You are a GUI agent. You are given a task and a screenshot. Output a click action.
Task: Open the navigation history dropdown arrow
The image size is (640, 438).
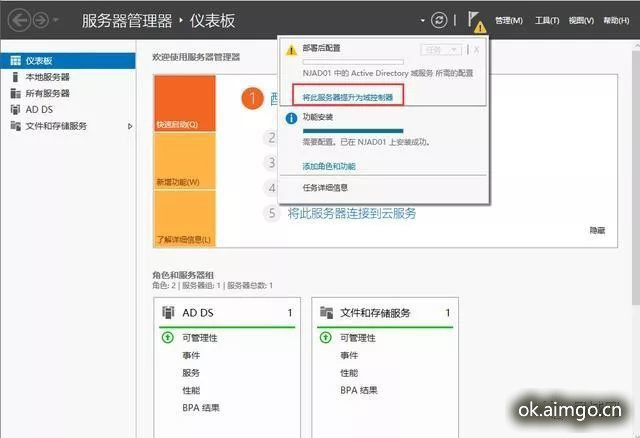point(56,20)
